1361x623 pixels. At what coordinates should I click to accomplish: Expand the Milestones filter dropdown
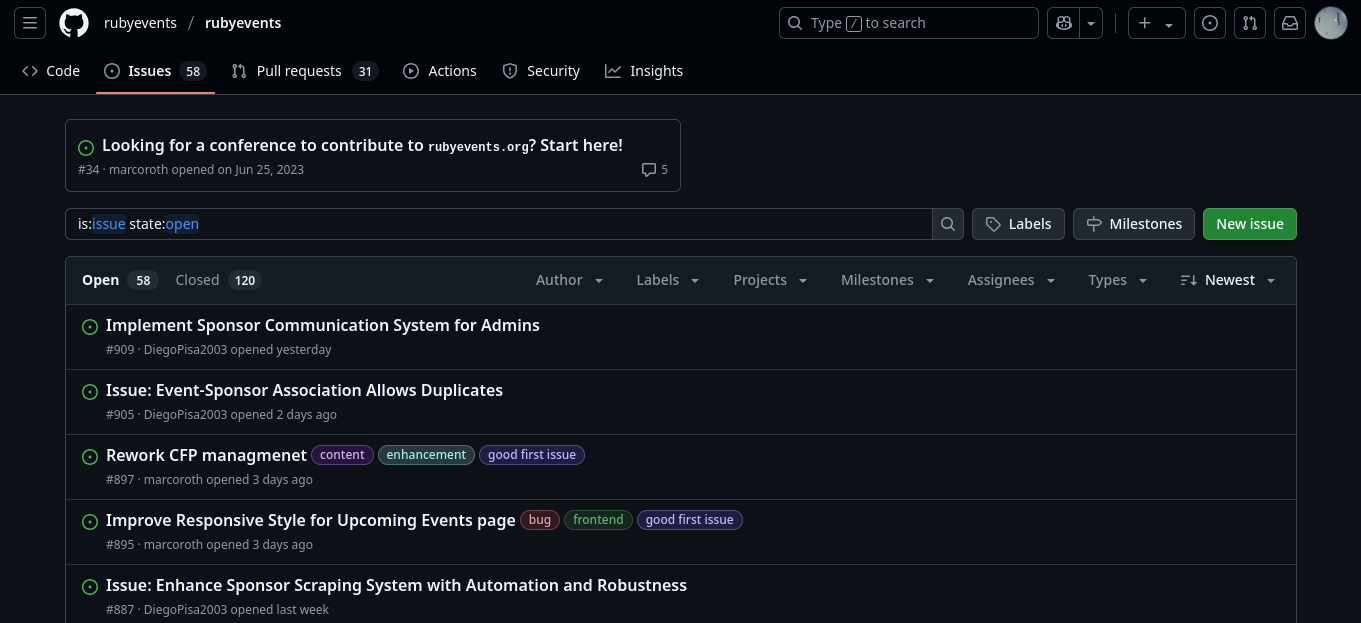pos(888,280)
